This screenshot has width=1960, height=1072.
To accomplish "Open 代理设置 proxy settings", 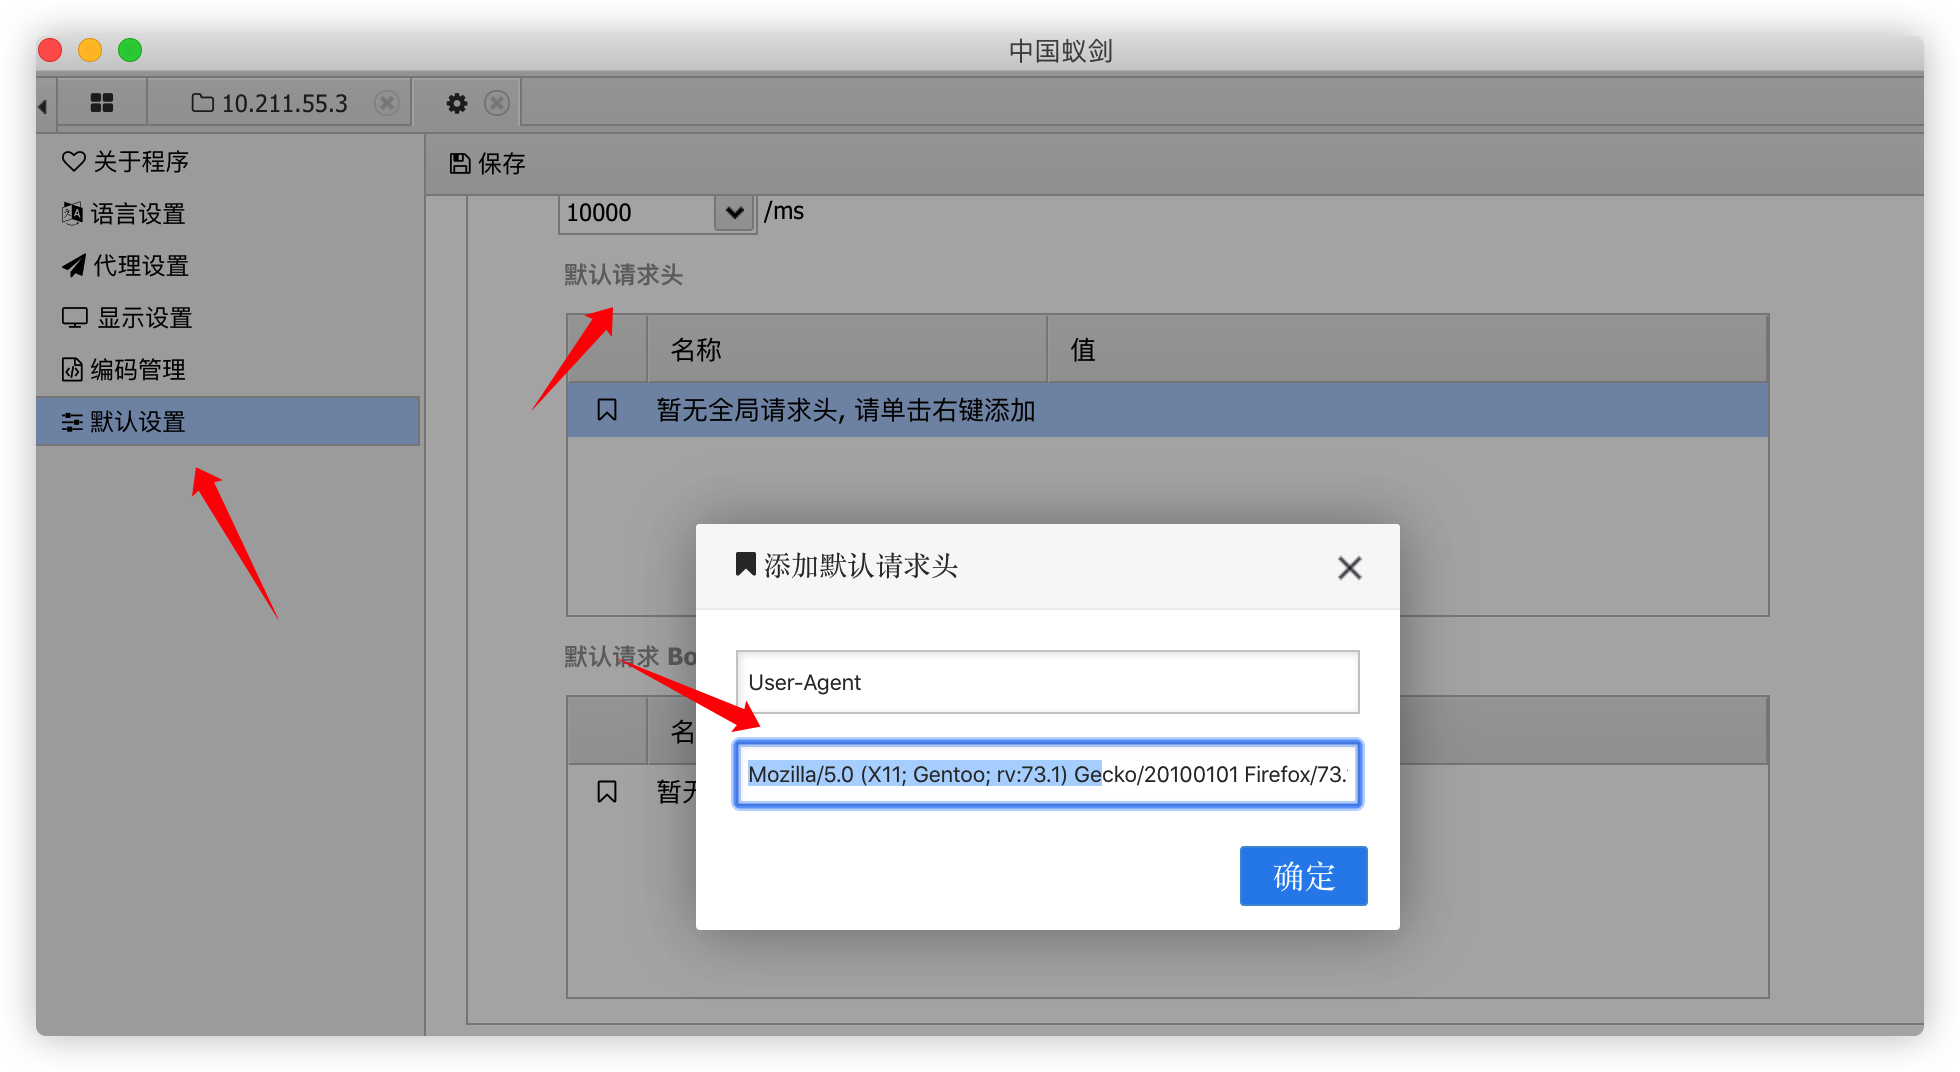I will [126, 266].
